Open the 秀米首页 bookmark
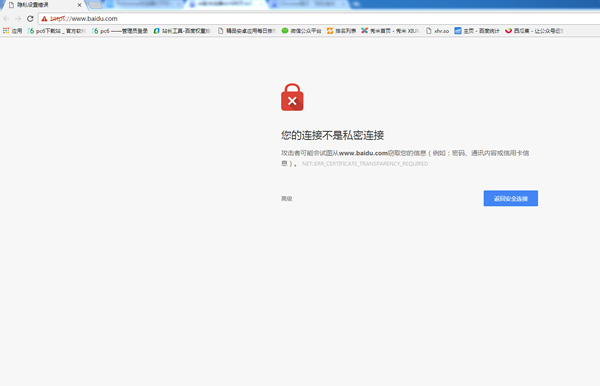 [390, 31]
